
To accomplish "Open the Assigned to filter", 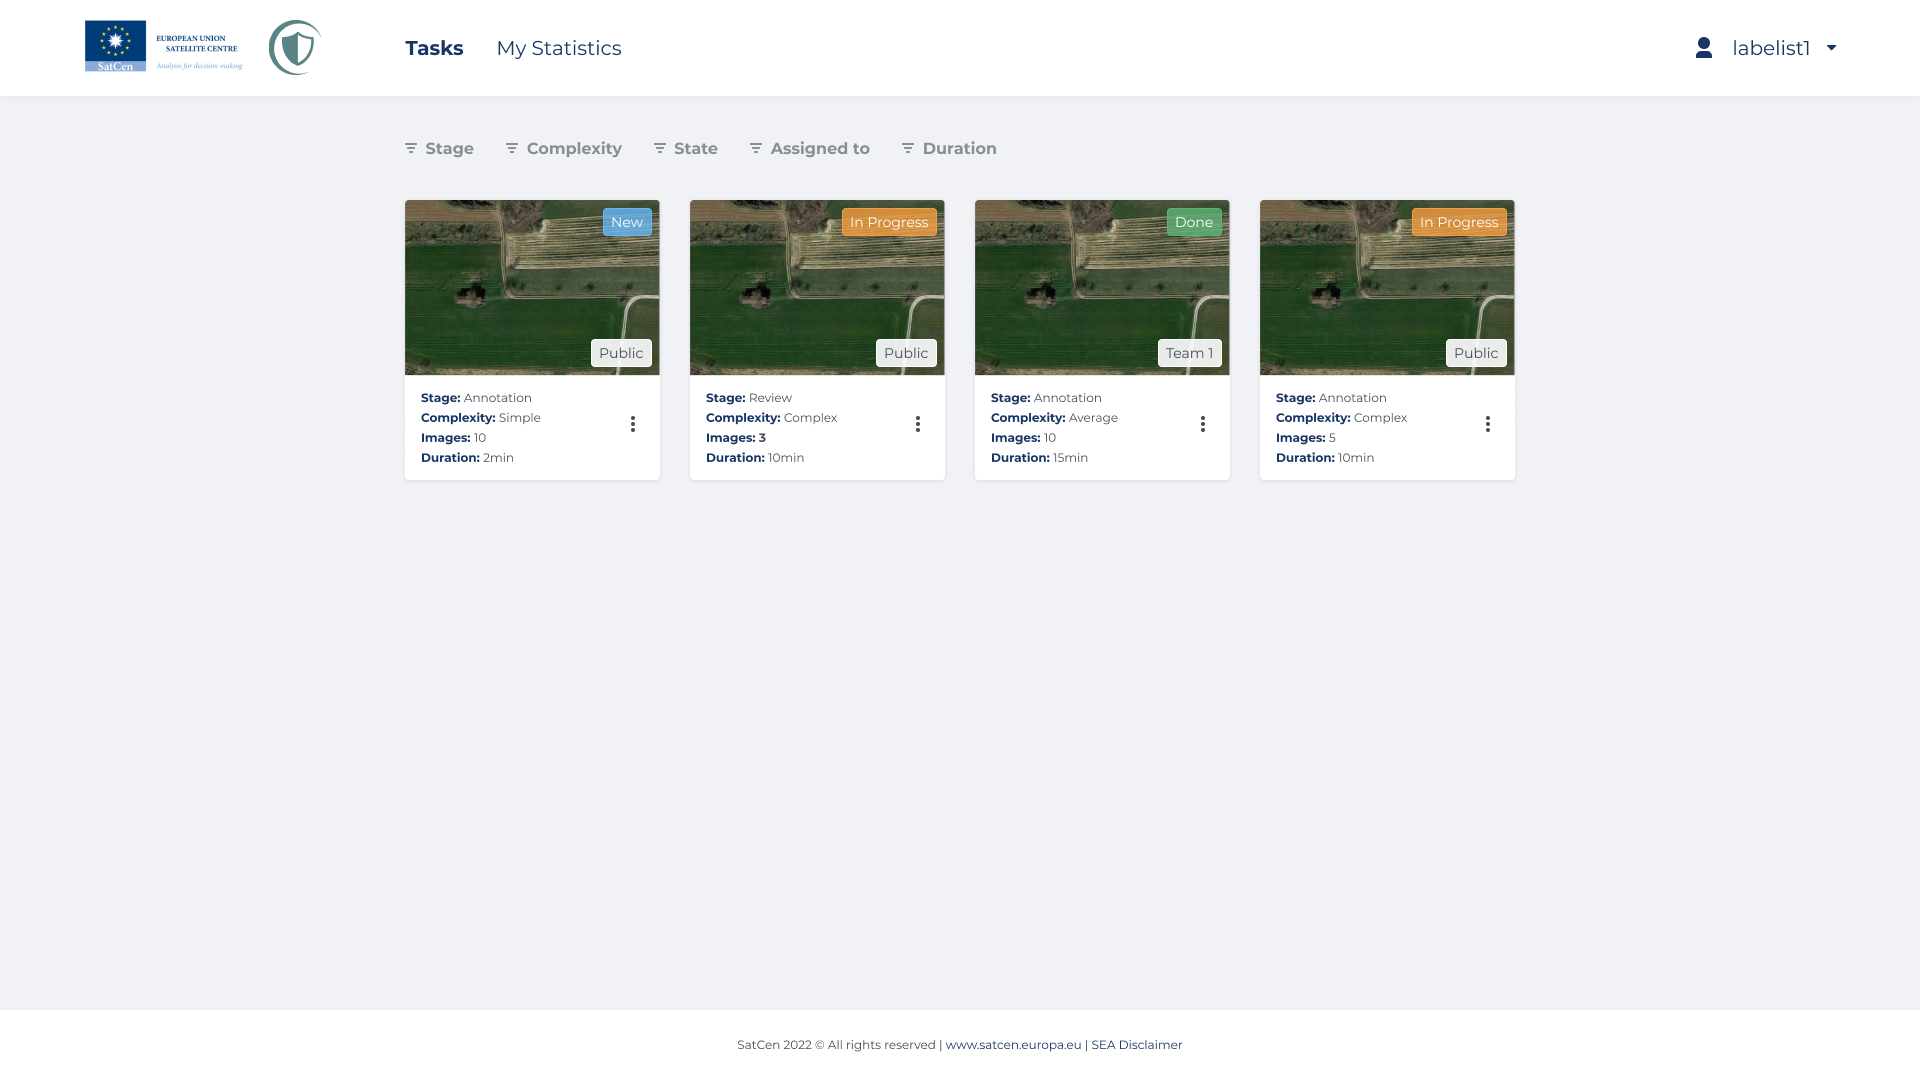I will tap(810, 148).
